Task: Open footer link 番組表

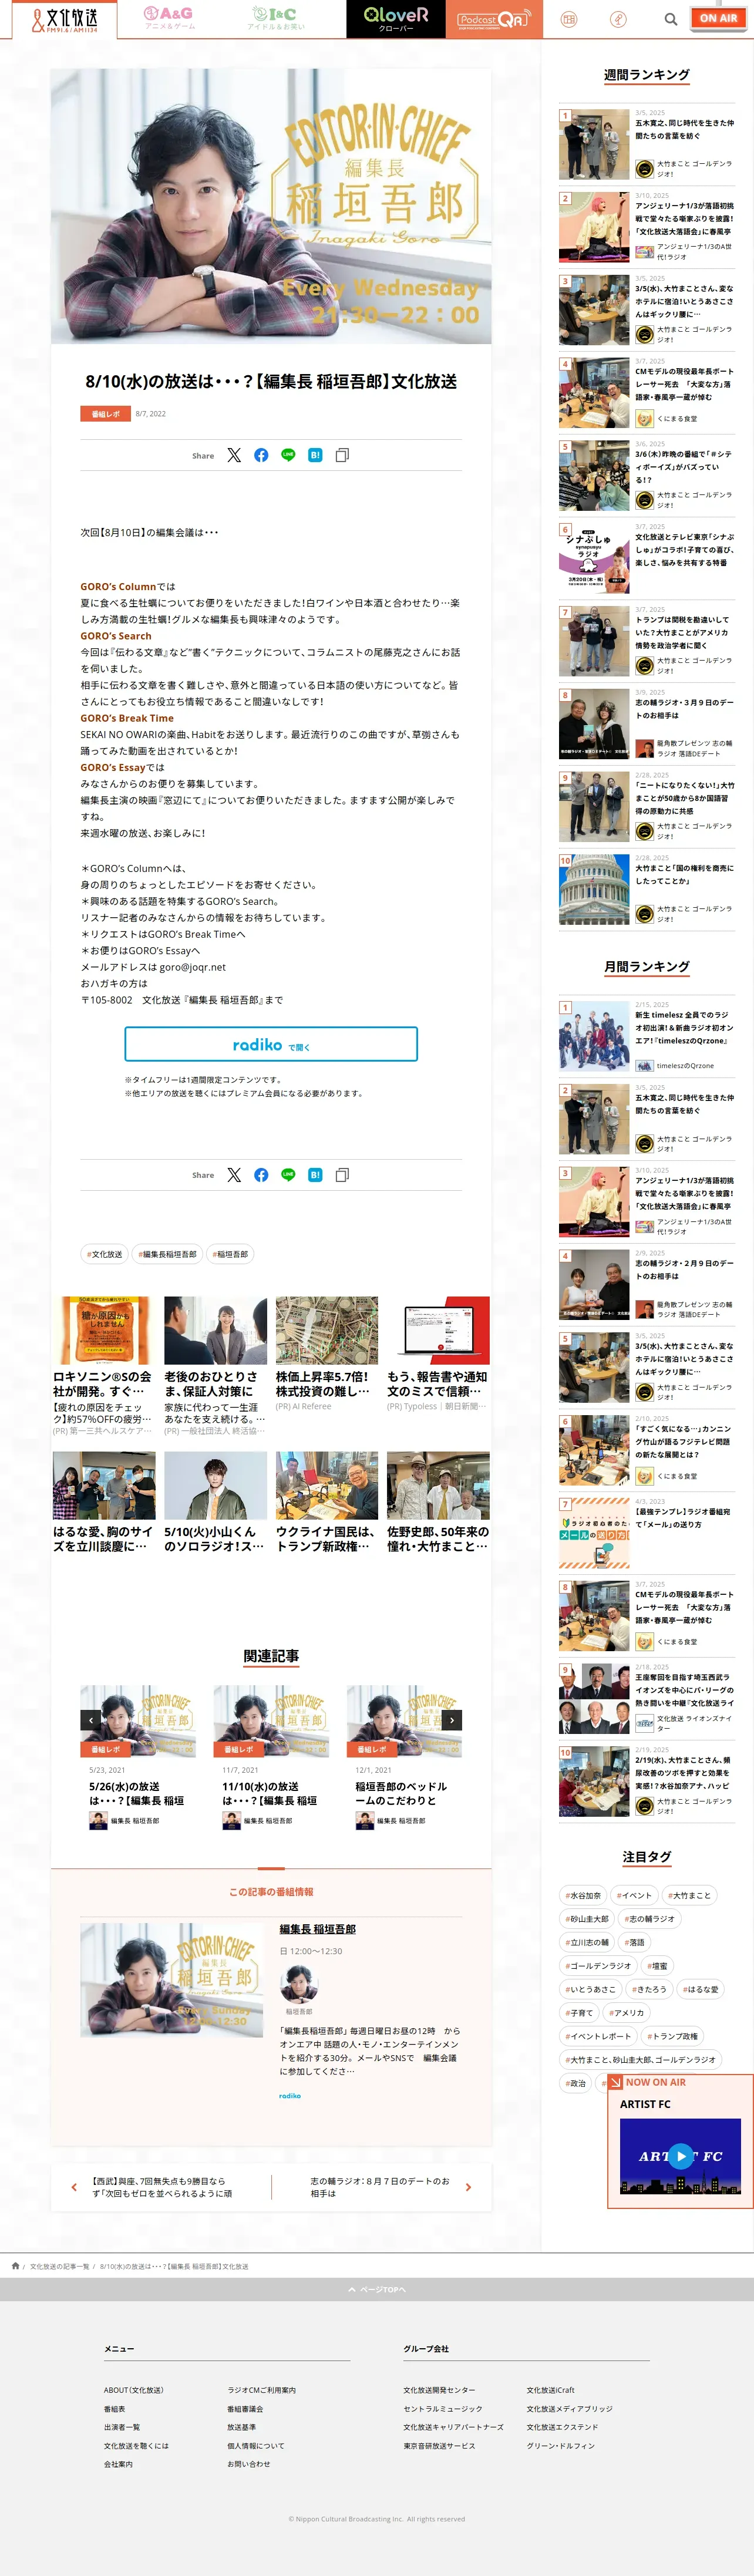Action: pos(114,2409)
